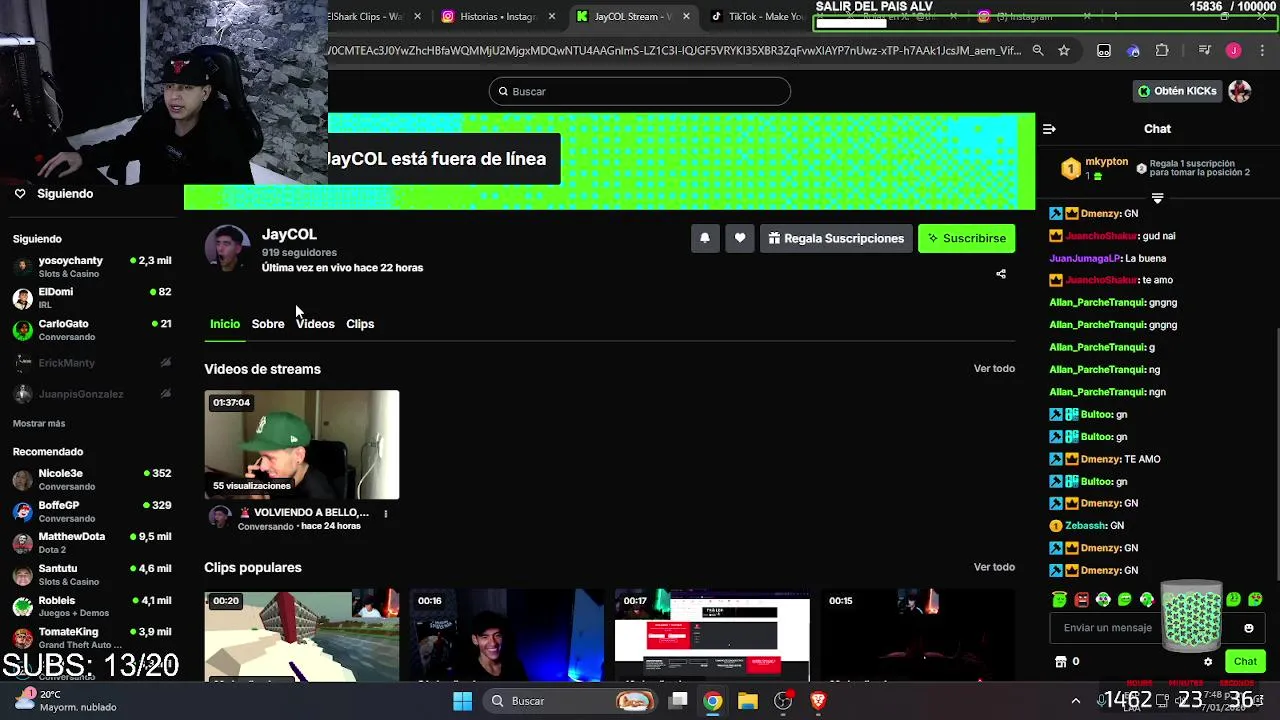This screenshot has width=1280, height=720.
Task: Open the Kick shop icon beside the 0 counter
Action: click(x=1061, y=661)
